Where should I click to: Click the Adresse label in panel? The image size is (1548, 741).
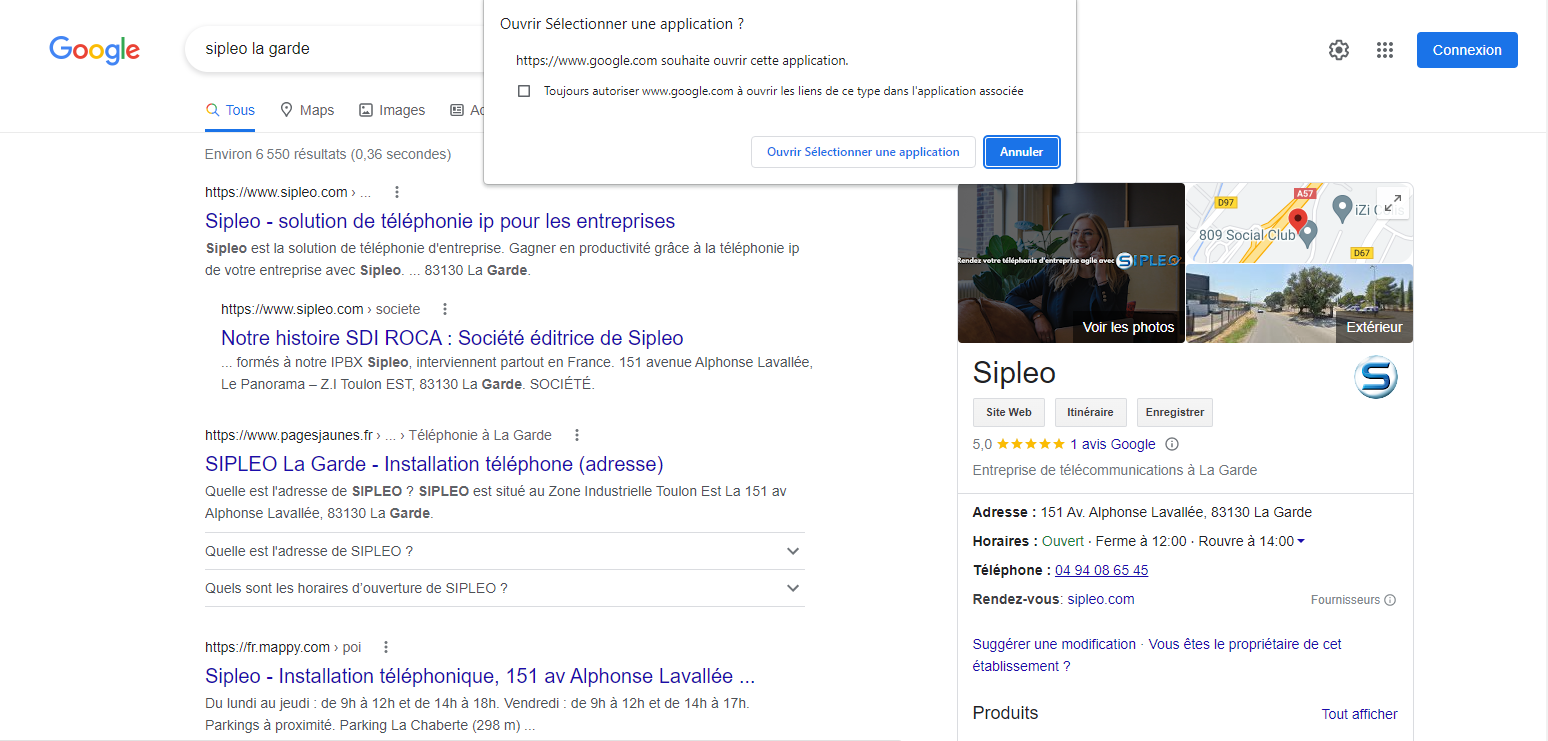click(x=1004, y=512)
